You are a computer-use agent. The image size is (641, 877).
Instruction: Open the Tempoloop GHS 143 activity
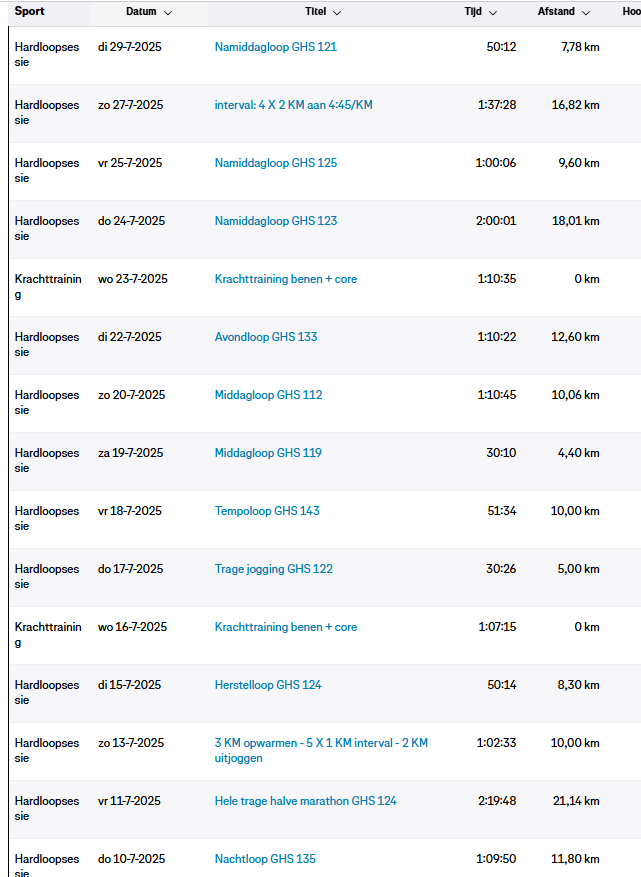(267, 511)
